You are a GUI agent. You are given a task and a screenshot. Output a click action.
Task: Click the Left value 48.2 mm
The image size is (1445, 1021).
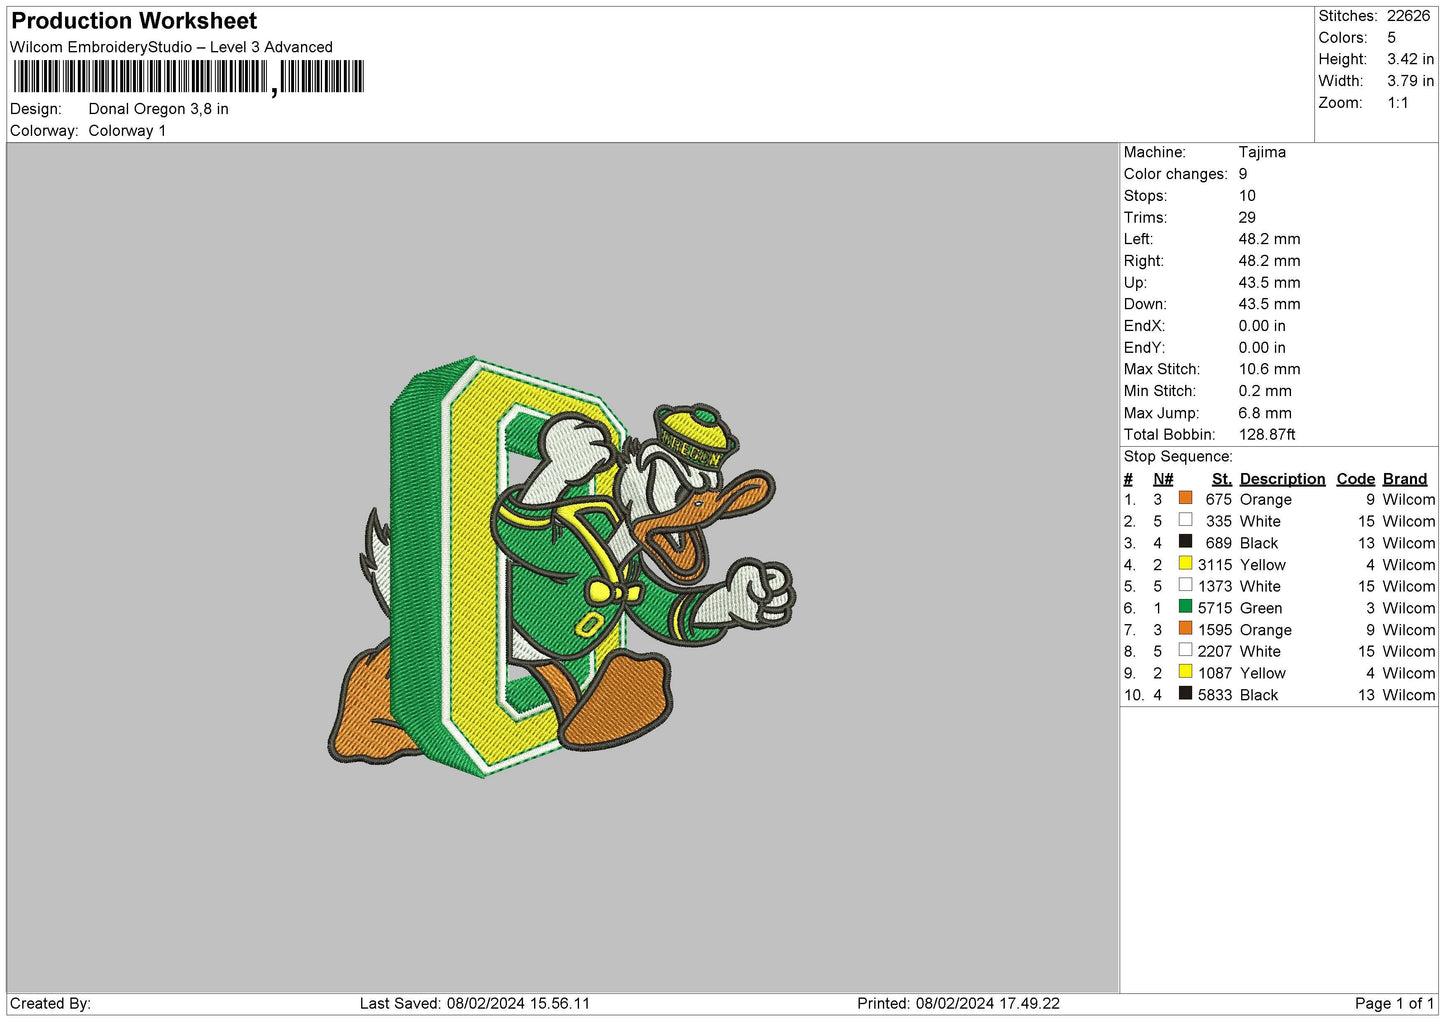pyautogui.click(x=1269, y=239)
